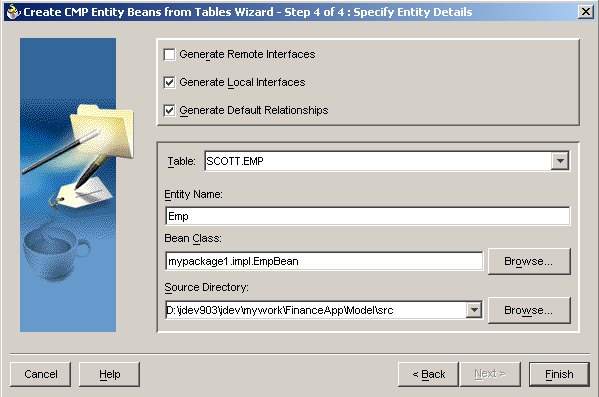Browse for the Bean Class
The height and width of the screenshot is (397, 599).
(x=529, y=261)
